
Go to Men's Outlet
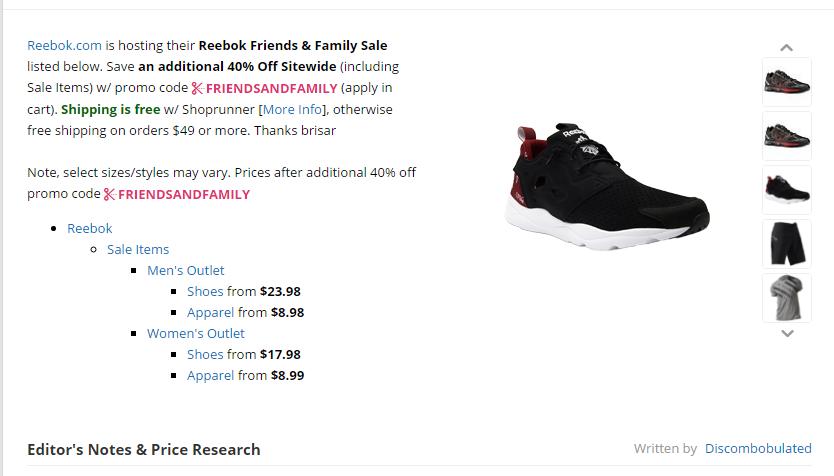pos(186,270)
